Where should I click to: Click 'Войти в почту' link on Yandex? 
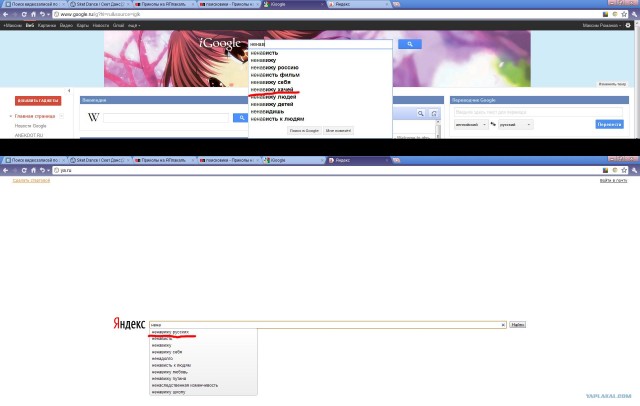613,180
